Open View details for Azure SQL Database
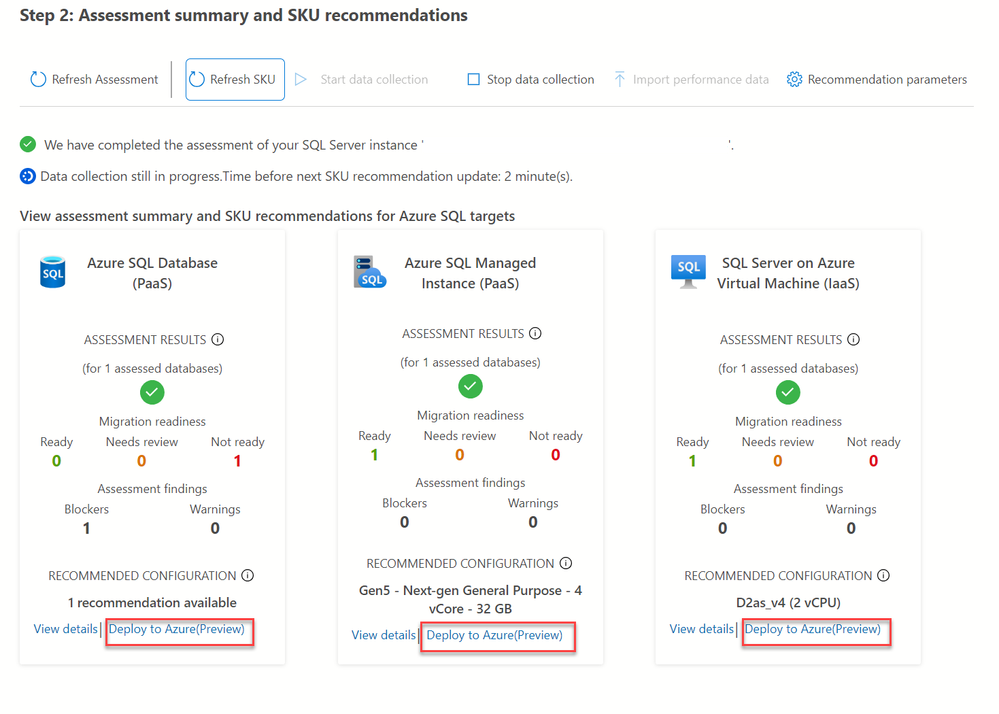Viewport: 999px width, 714px height. coord(66,629)
